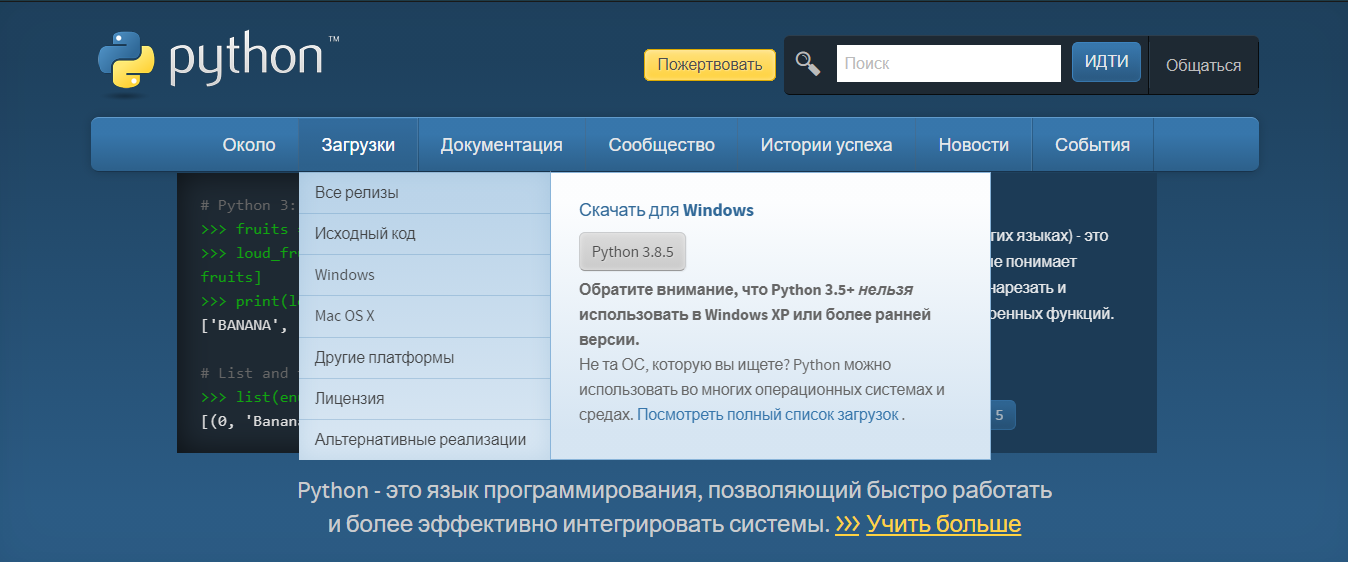The width and height of the screenshot is (1348, 562).
Task: Focus the Поиск search input field
Action: click(948, 63)
